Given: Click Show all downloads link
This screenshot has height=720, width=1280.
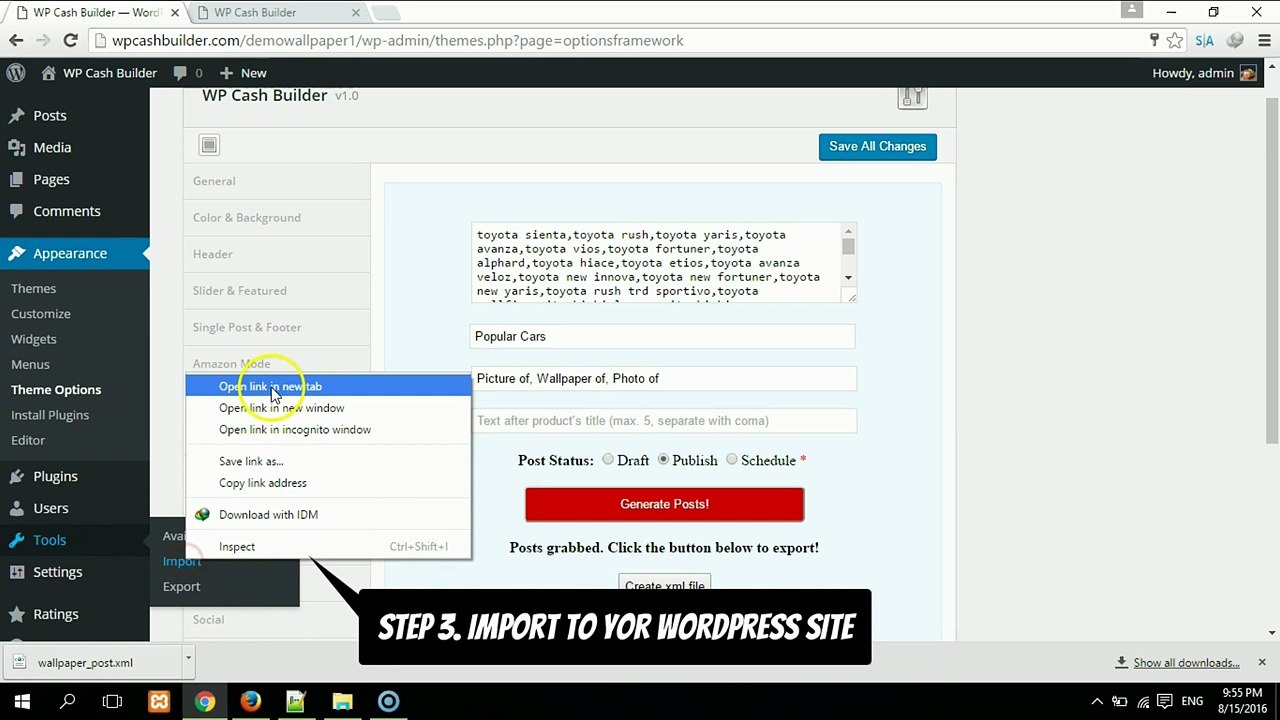Looking at the screenshot, I should click(x=1186, y=663).
